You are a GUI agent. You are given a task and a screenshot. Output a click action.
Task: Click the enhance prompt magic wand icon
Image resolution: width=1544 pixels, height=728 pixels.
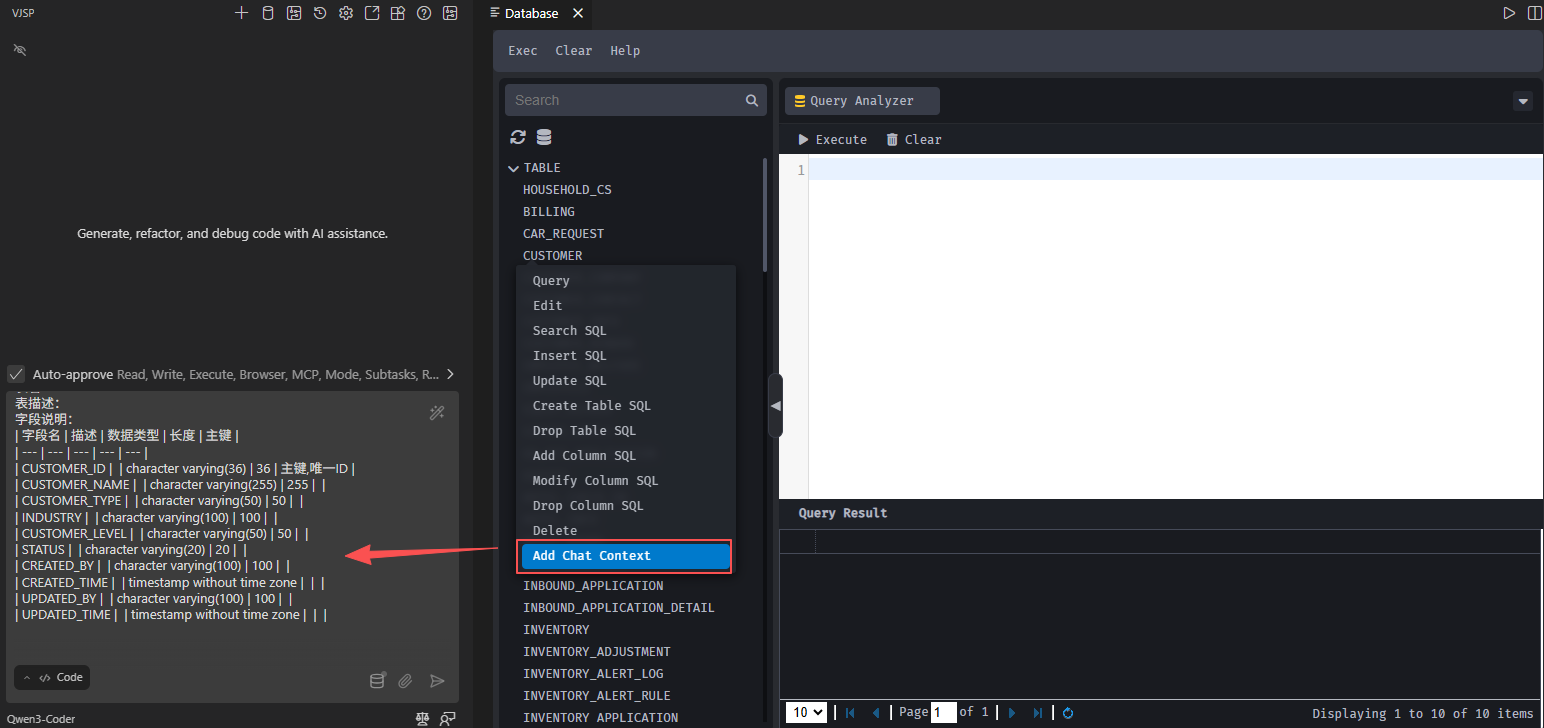tap(437, 413)
